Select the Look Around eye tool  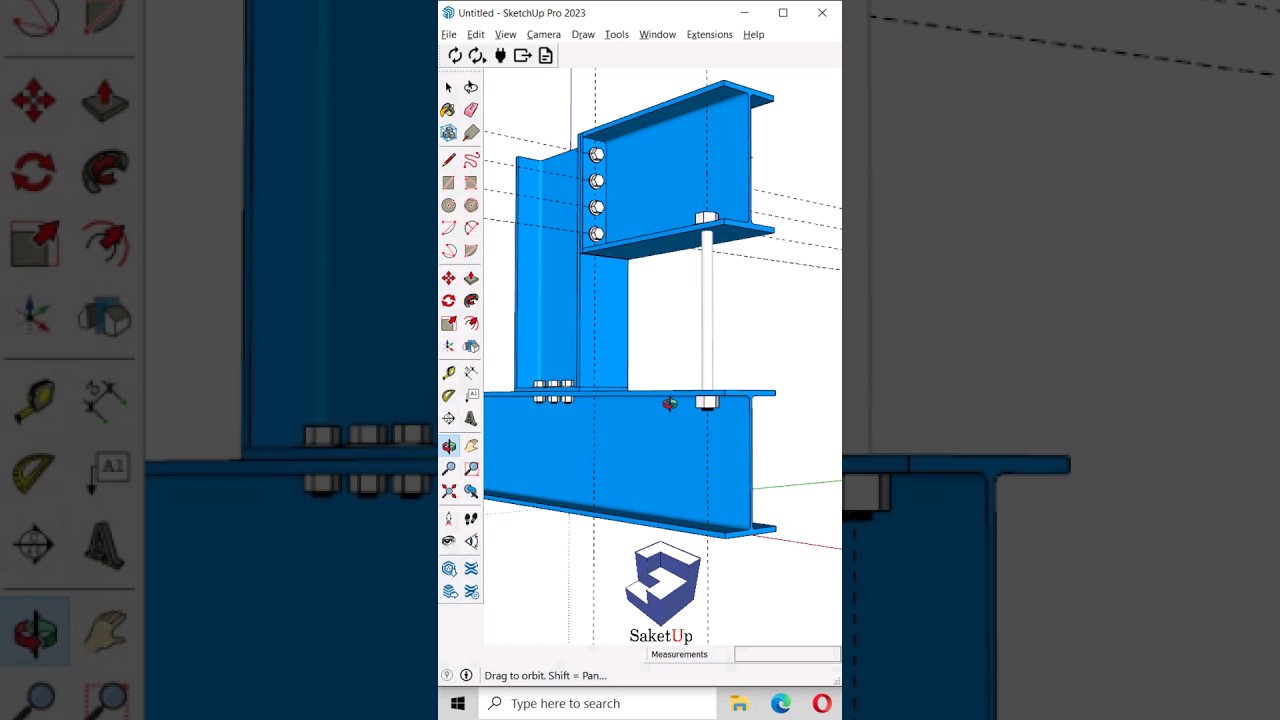pos(449,542)
